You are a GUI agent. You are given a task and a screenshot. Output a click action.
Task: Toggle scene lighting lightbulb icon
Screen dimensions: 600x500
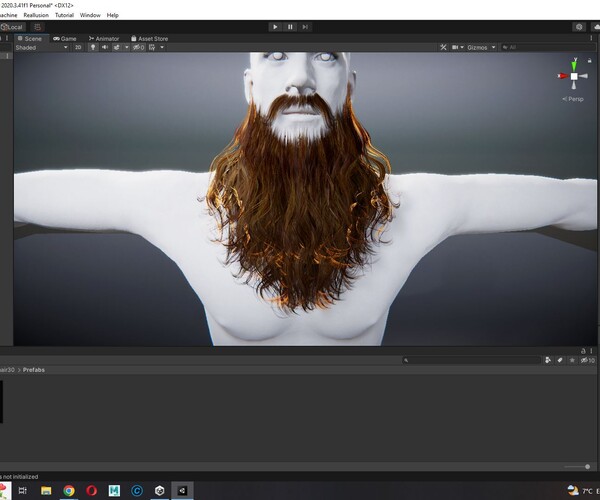pos(93,47)
